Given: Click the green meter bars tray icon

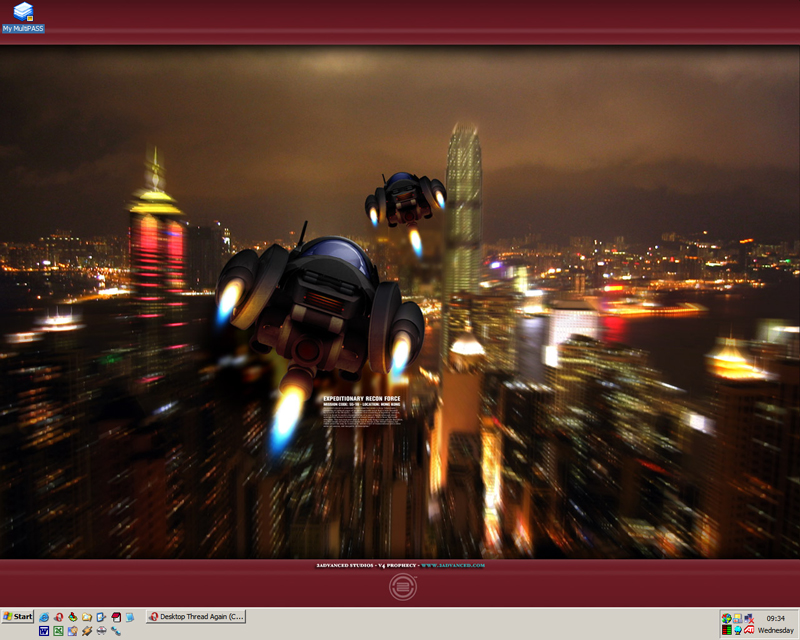Looking at the screenshot, I should [727, 631].
